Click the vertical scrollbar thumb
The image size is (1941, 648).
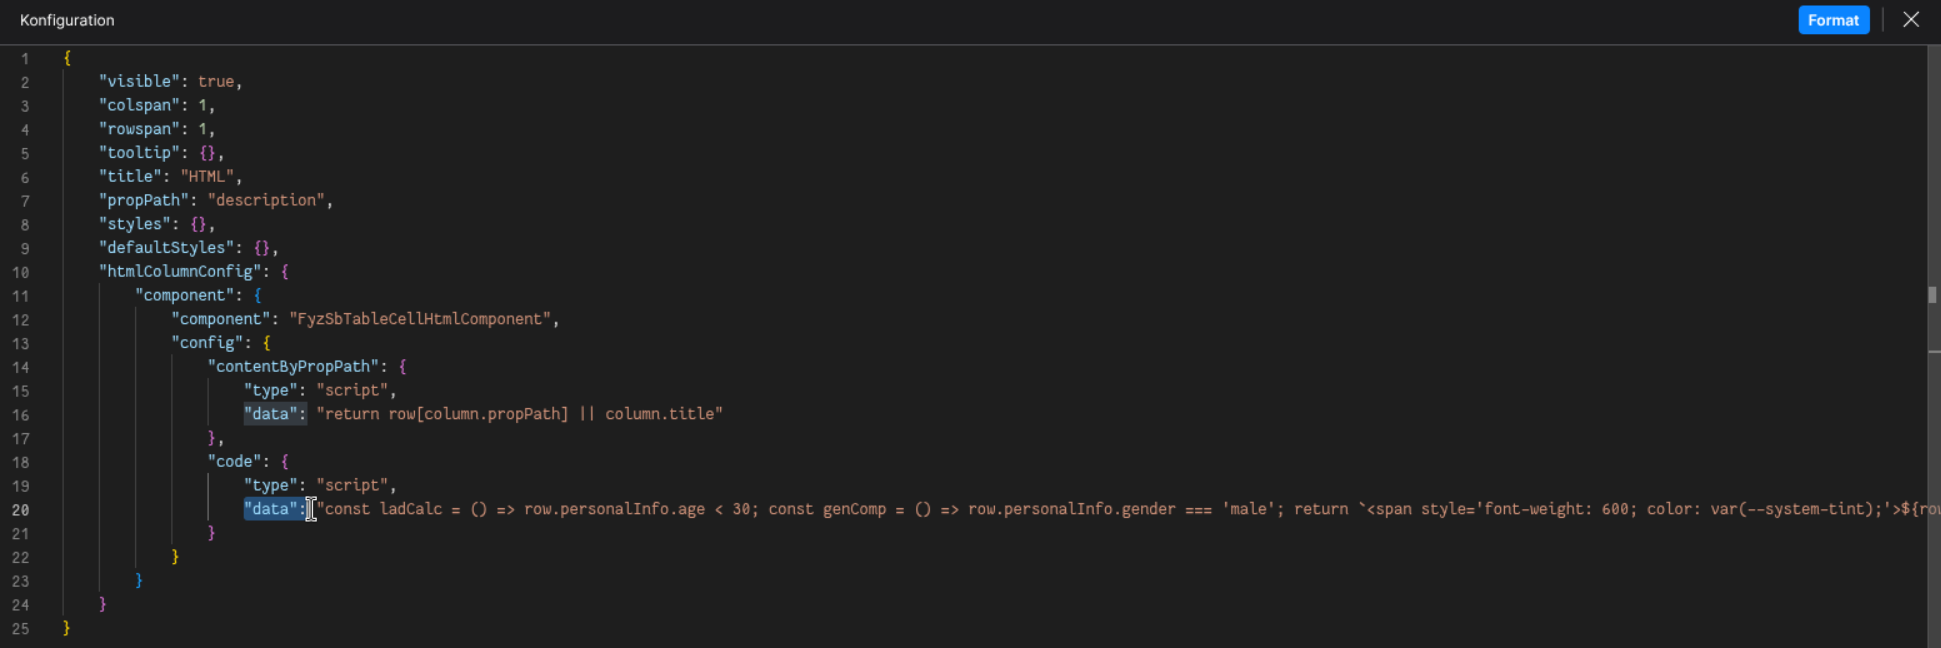[1932, 295]
